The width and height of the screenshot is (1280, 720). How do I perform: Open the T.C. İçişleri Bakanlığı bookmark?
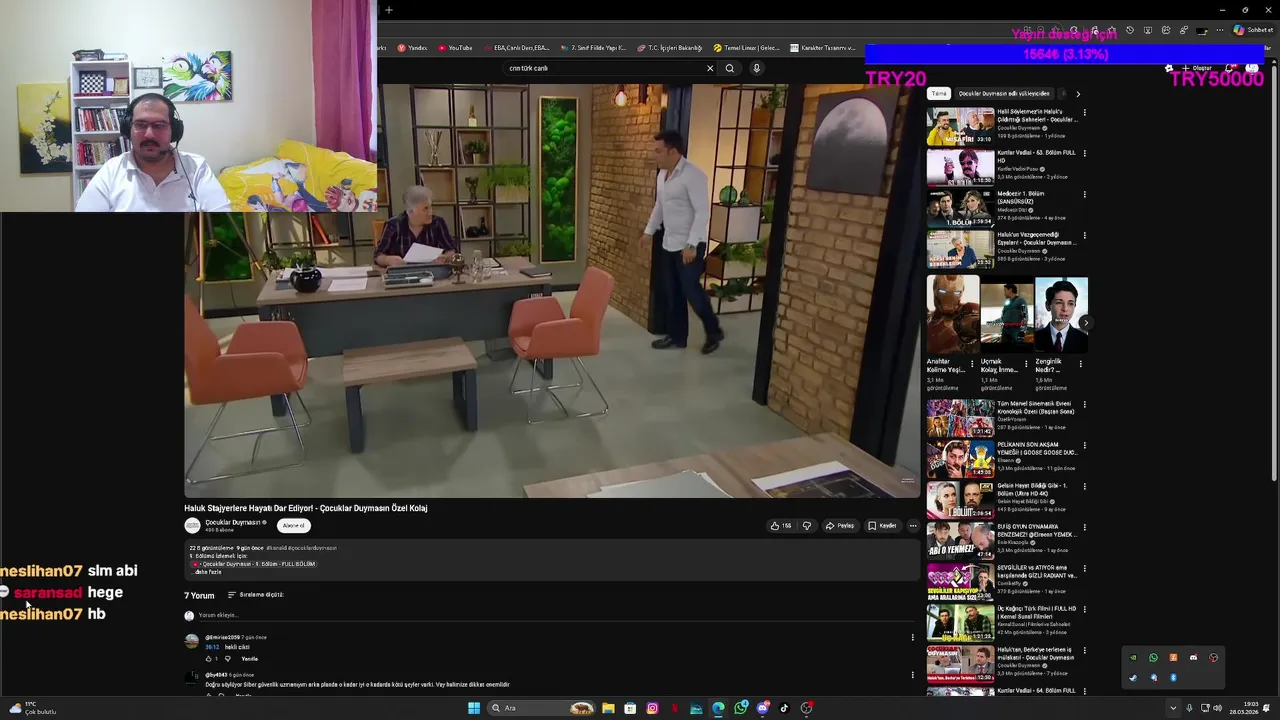coord(669,47)
